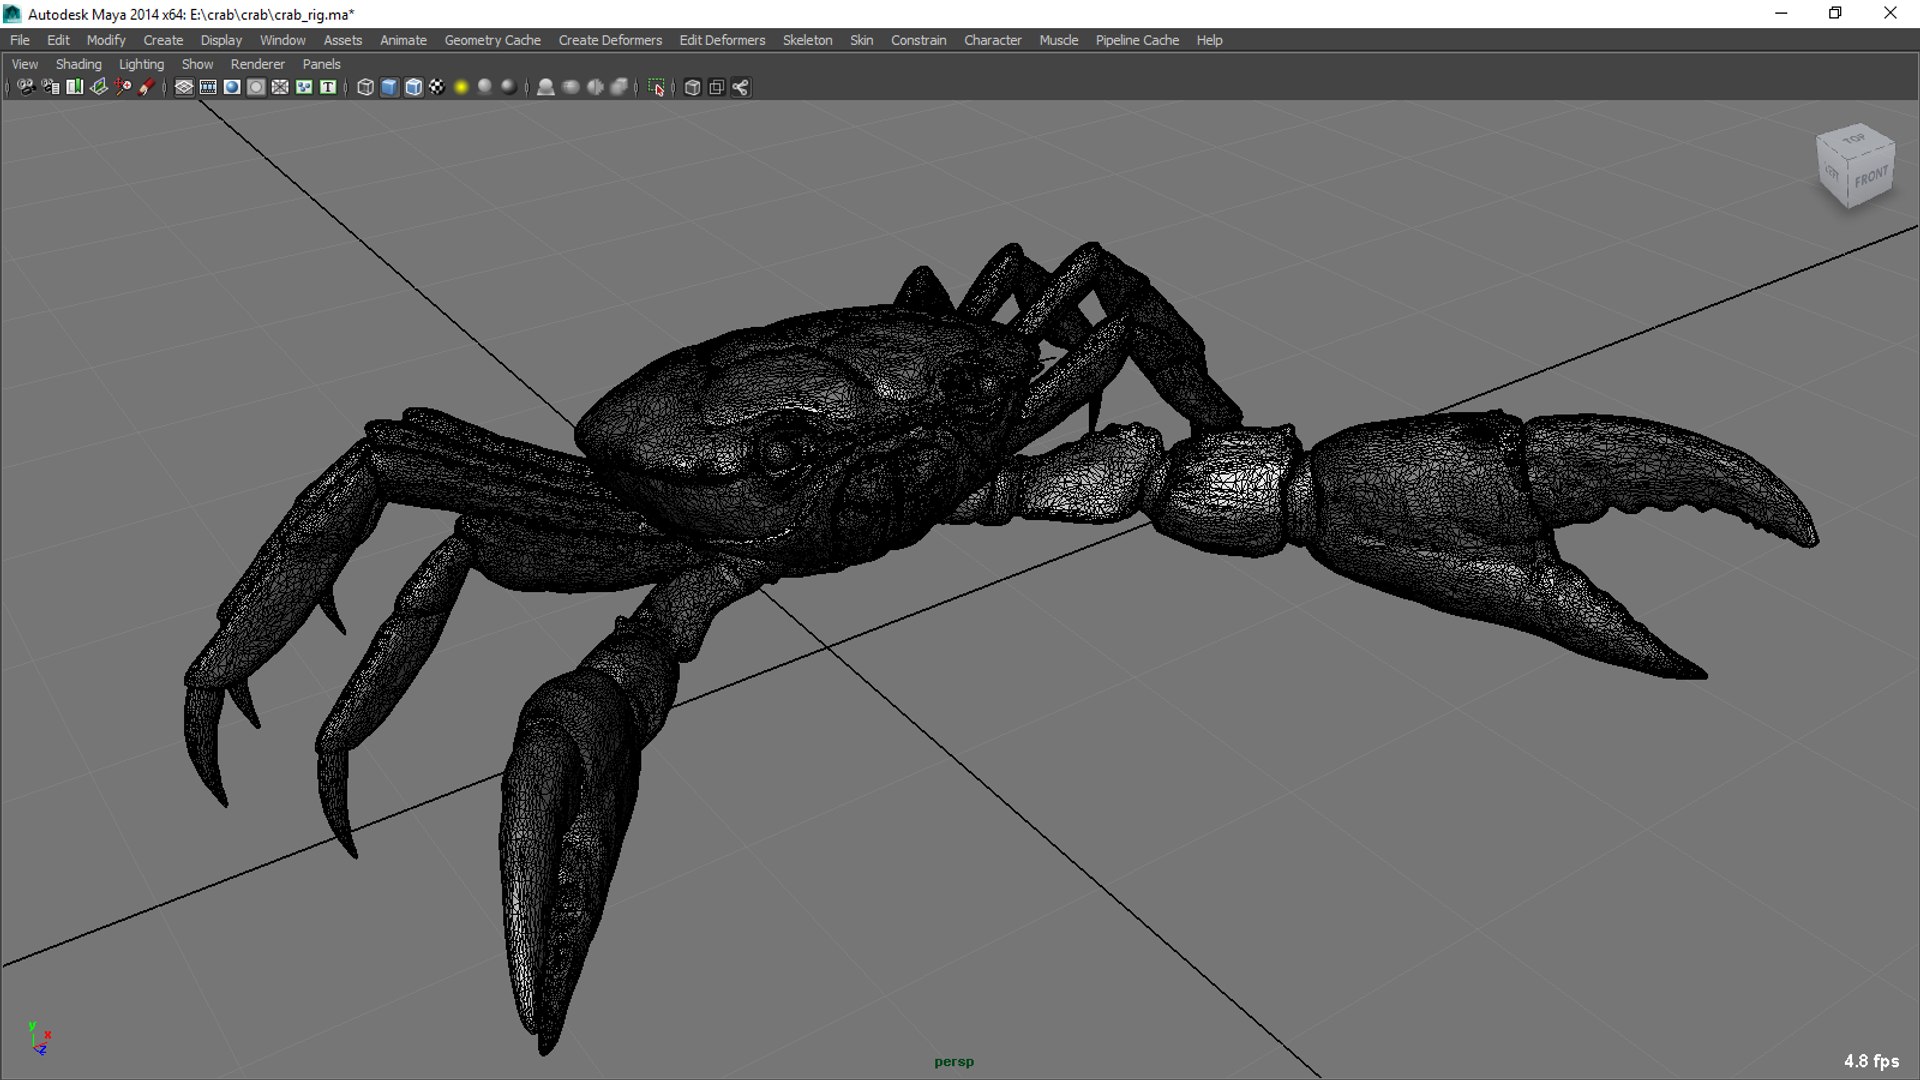The width and height of the screenshot is (1920, 1080).
Task: Open the View panel menu
Action: pyautogui.click(x=25, y=64)
